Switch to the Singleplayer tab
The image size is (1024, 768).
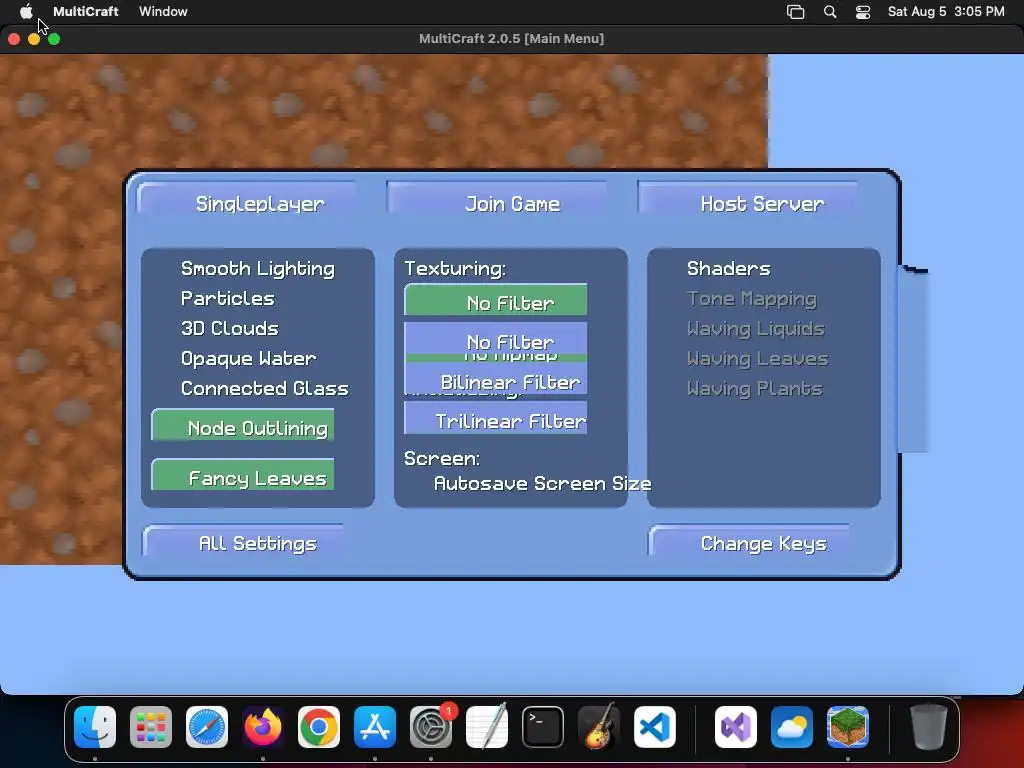pos(247,199)
